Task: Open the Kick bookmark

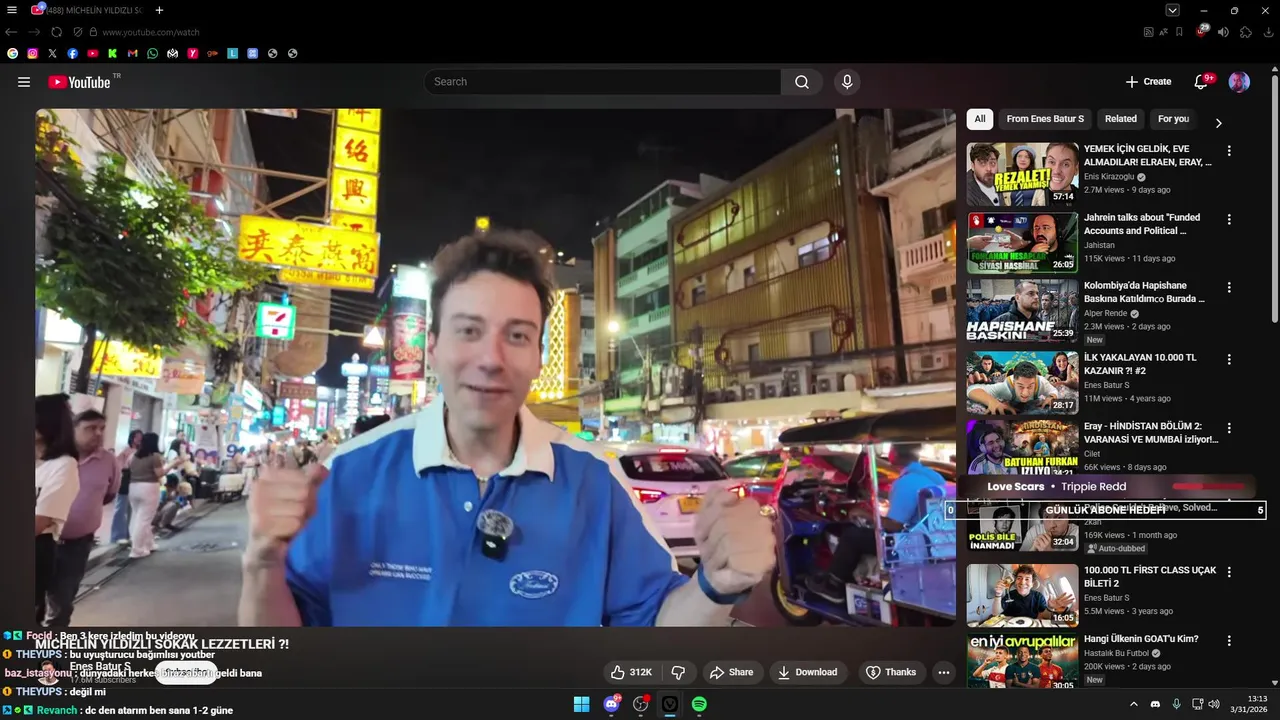Action: (x=112, y=53)
